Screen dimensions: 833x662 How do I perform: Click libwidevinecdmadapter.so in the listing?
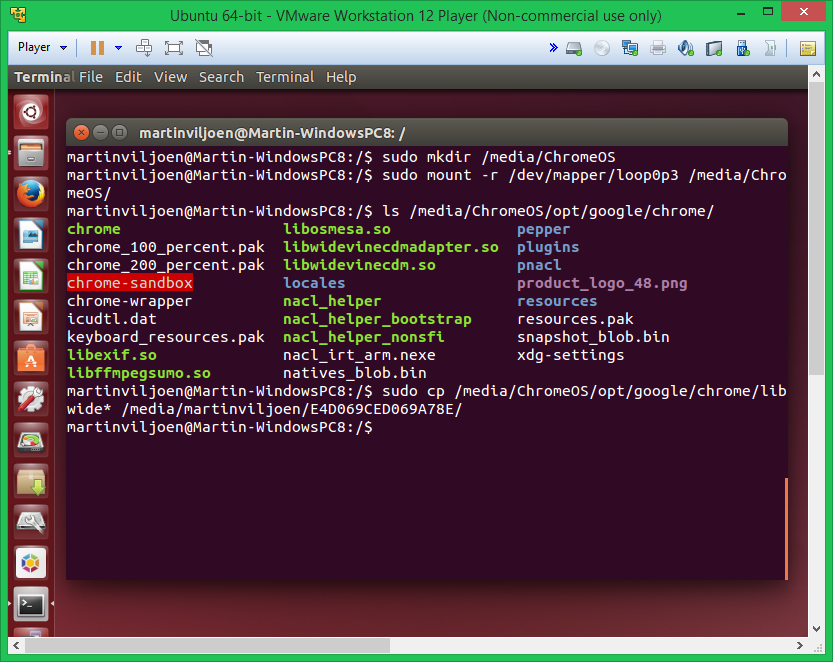tap(391, 247)
